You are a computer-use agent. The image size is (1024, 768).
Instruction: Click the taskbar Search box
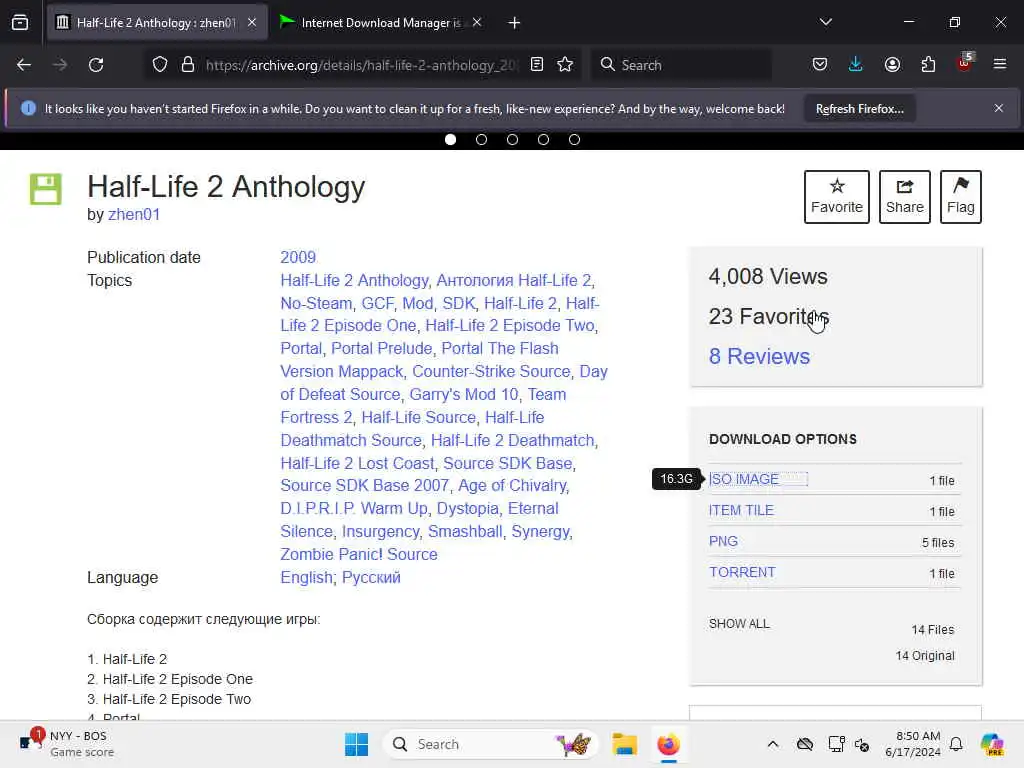click(490, 744)
